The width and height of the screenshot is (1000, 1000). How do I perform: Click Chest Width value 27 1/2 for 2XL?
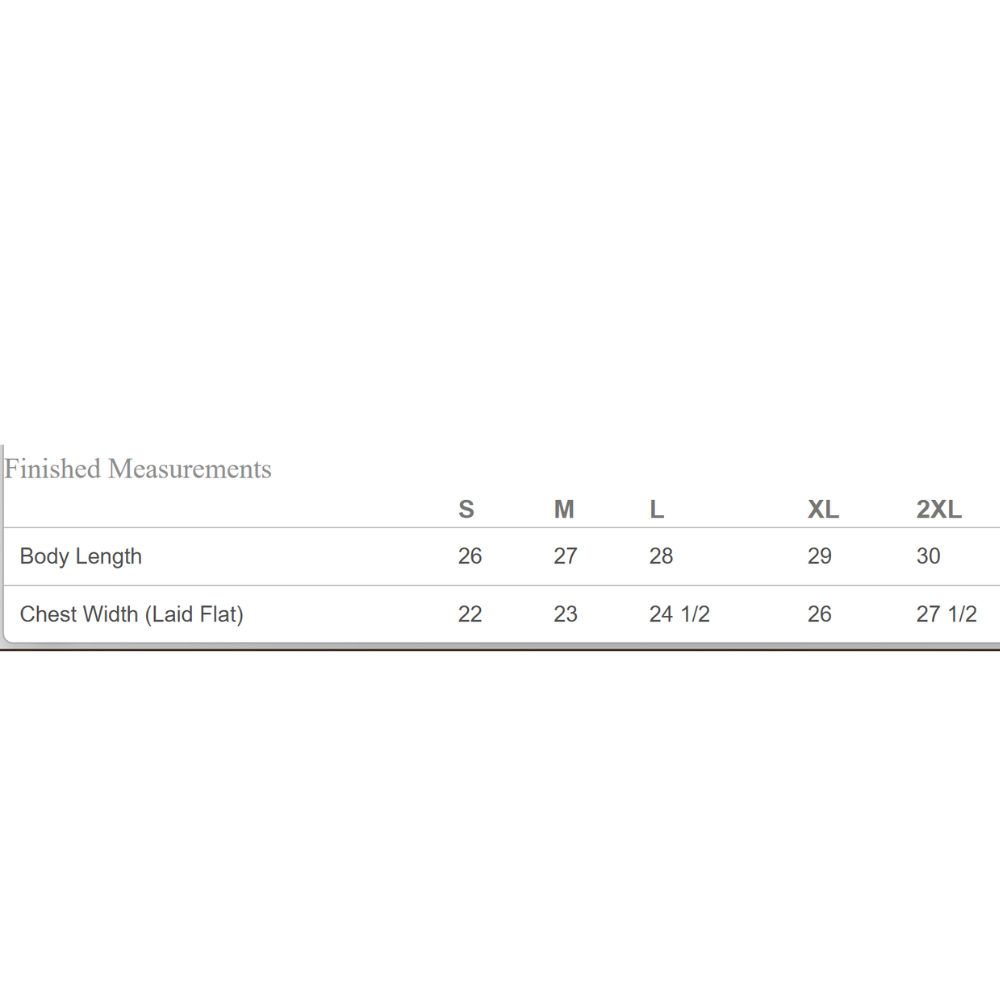tap(946, 614)
